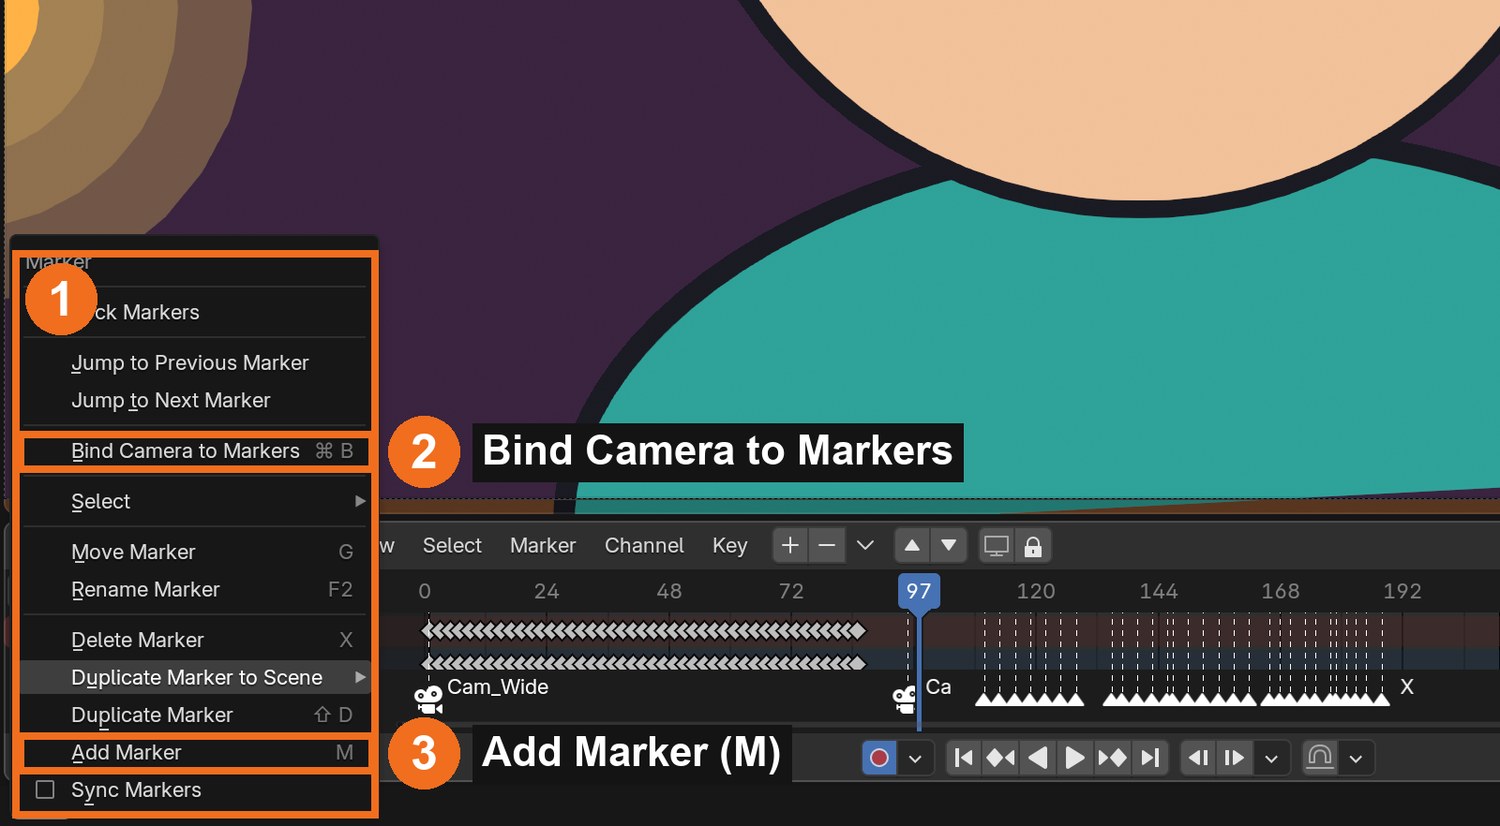This screenshot has width=1500, height=826.
Task: Toggle the monitor display icon
Action: [997, 546]
